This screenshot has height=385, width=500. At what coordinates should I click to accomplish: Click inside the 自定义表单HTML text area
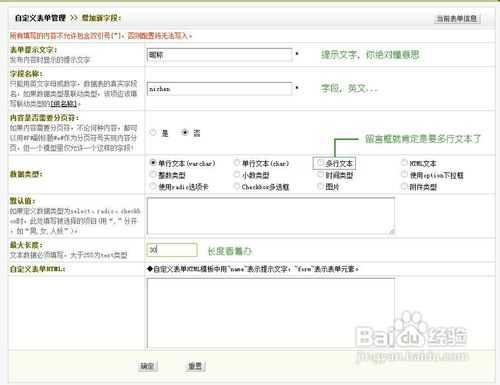[x=271, y=313]
